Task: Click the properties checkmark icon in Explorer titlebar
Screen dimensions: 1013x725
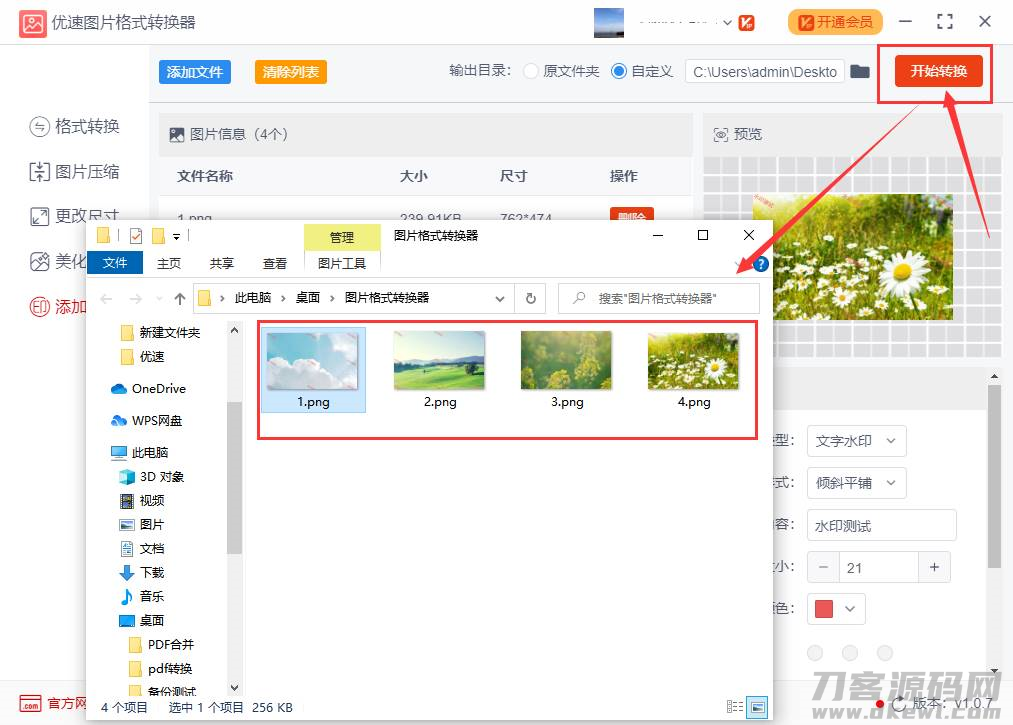Action: coord(136,236)
